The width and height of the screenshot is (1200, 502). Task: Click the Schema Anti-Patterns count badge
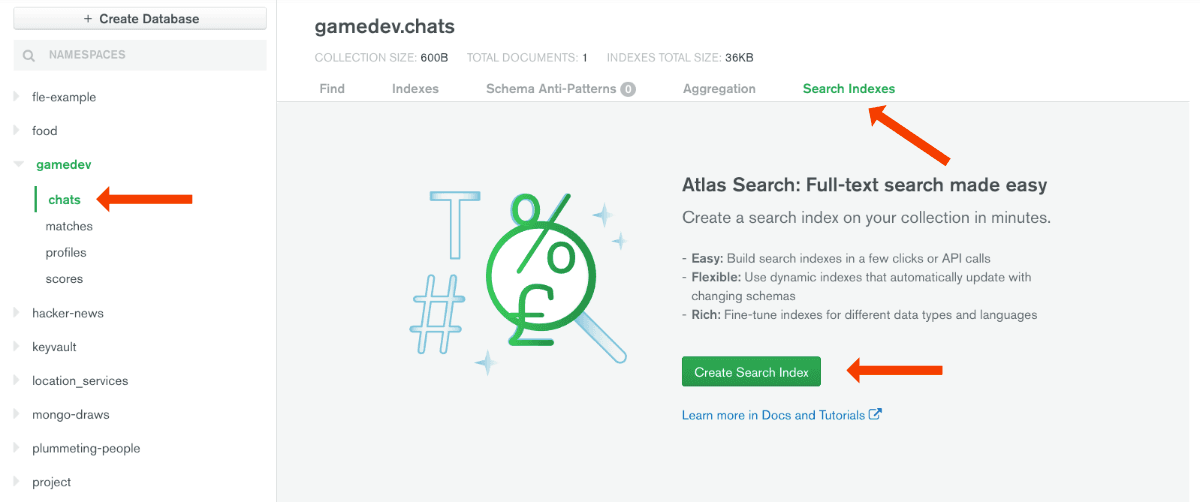coord(628,89)
